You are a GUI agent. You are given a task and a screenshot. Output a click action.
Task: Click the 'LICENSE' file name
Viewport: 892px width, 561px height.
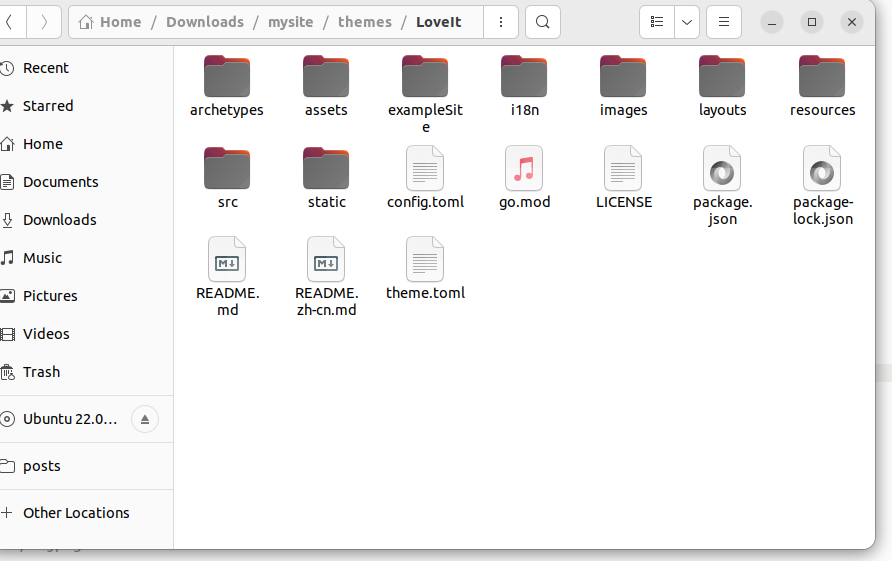(624, 203)
